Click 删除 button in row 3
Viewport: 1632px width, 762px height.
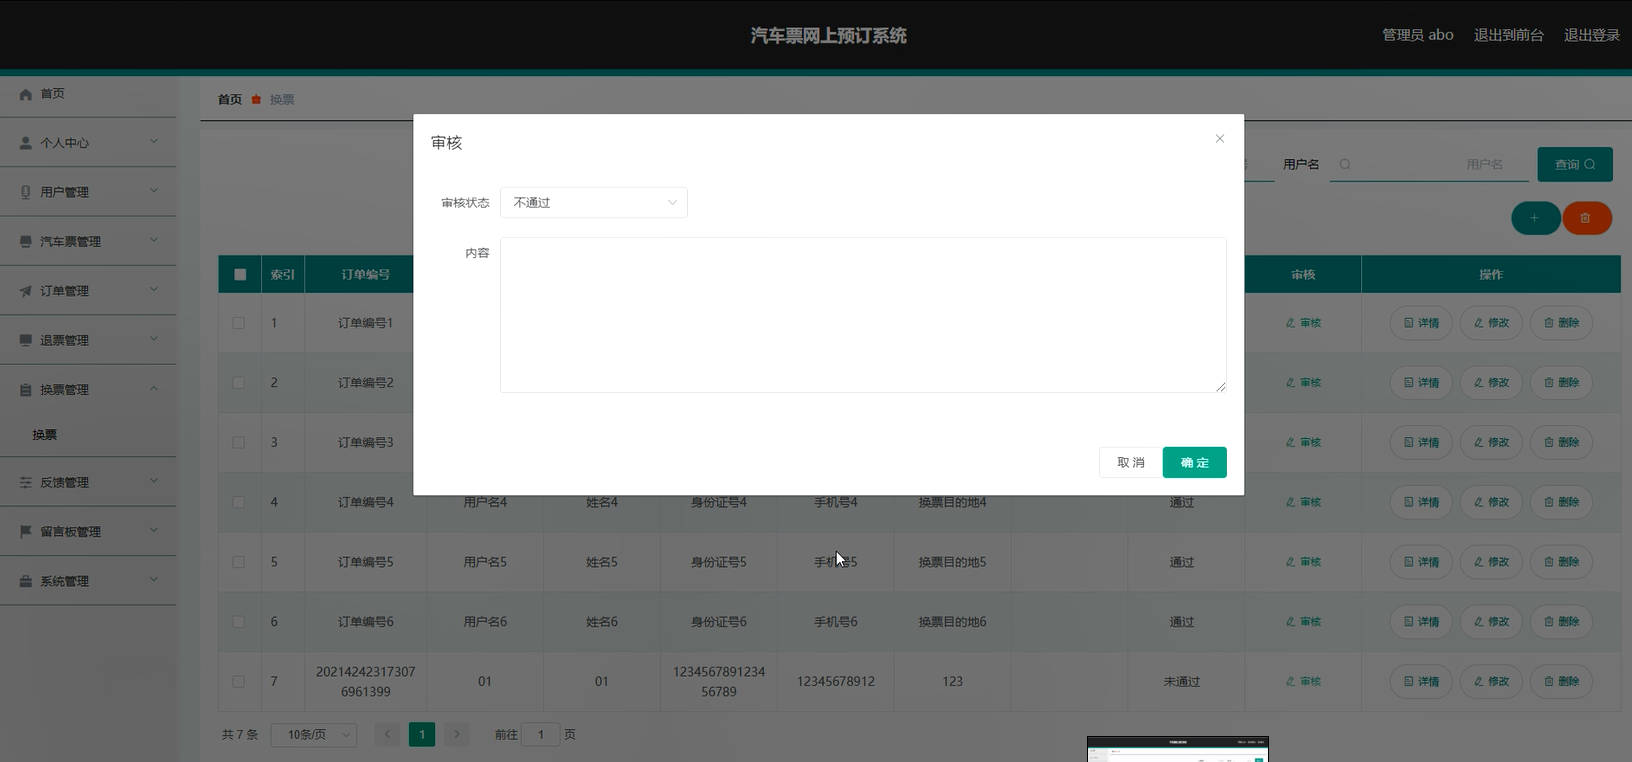tap(1561, 442)
